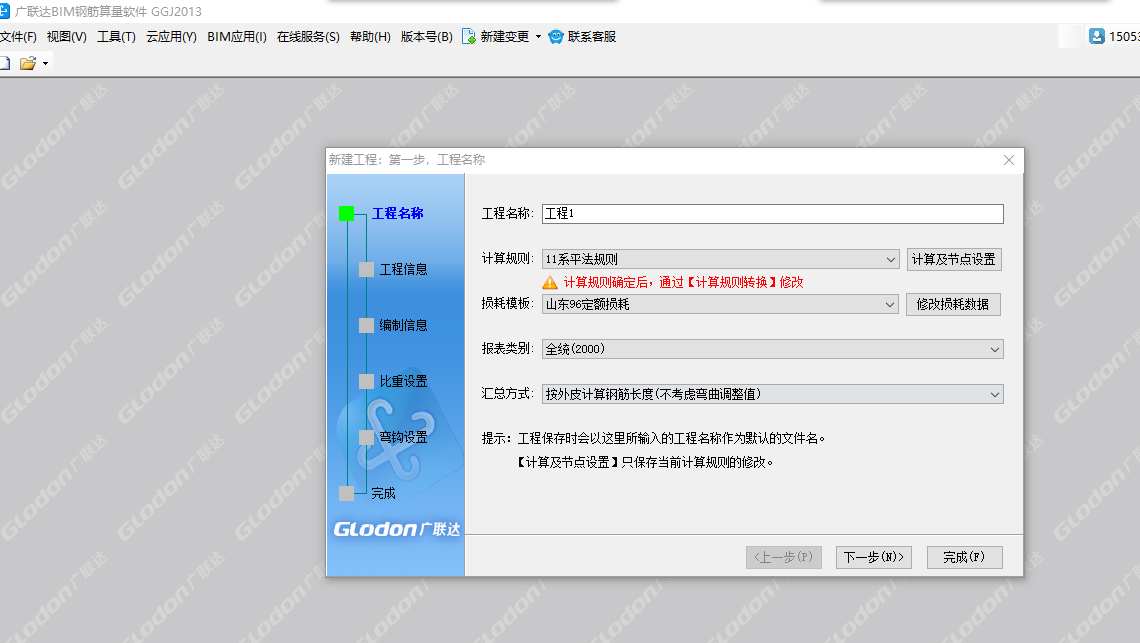The image size is (1140, 643).
Task: Select the 工程信息 wizard step
Action: (x=404, y=269)
